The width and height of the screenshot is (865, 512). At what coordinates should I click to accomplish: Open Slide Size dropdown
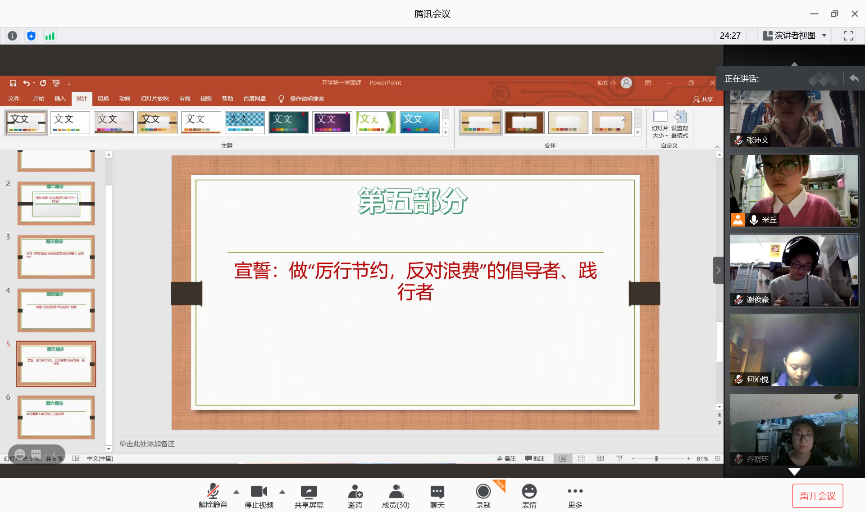(x=660, y=125)
